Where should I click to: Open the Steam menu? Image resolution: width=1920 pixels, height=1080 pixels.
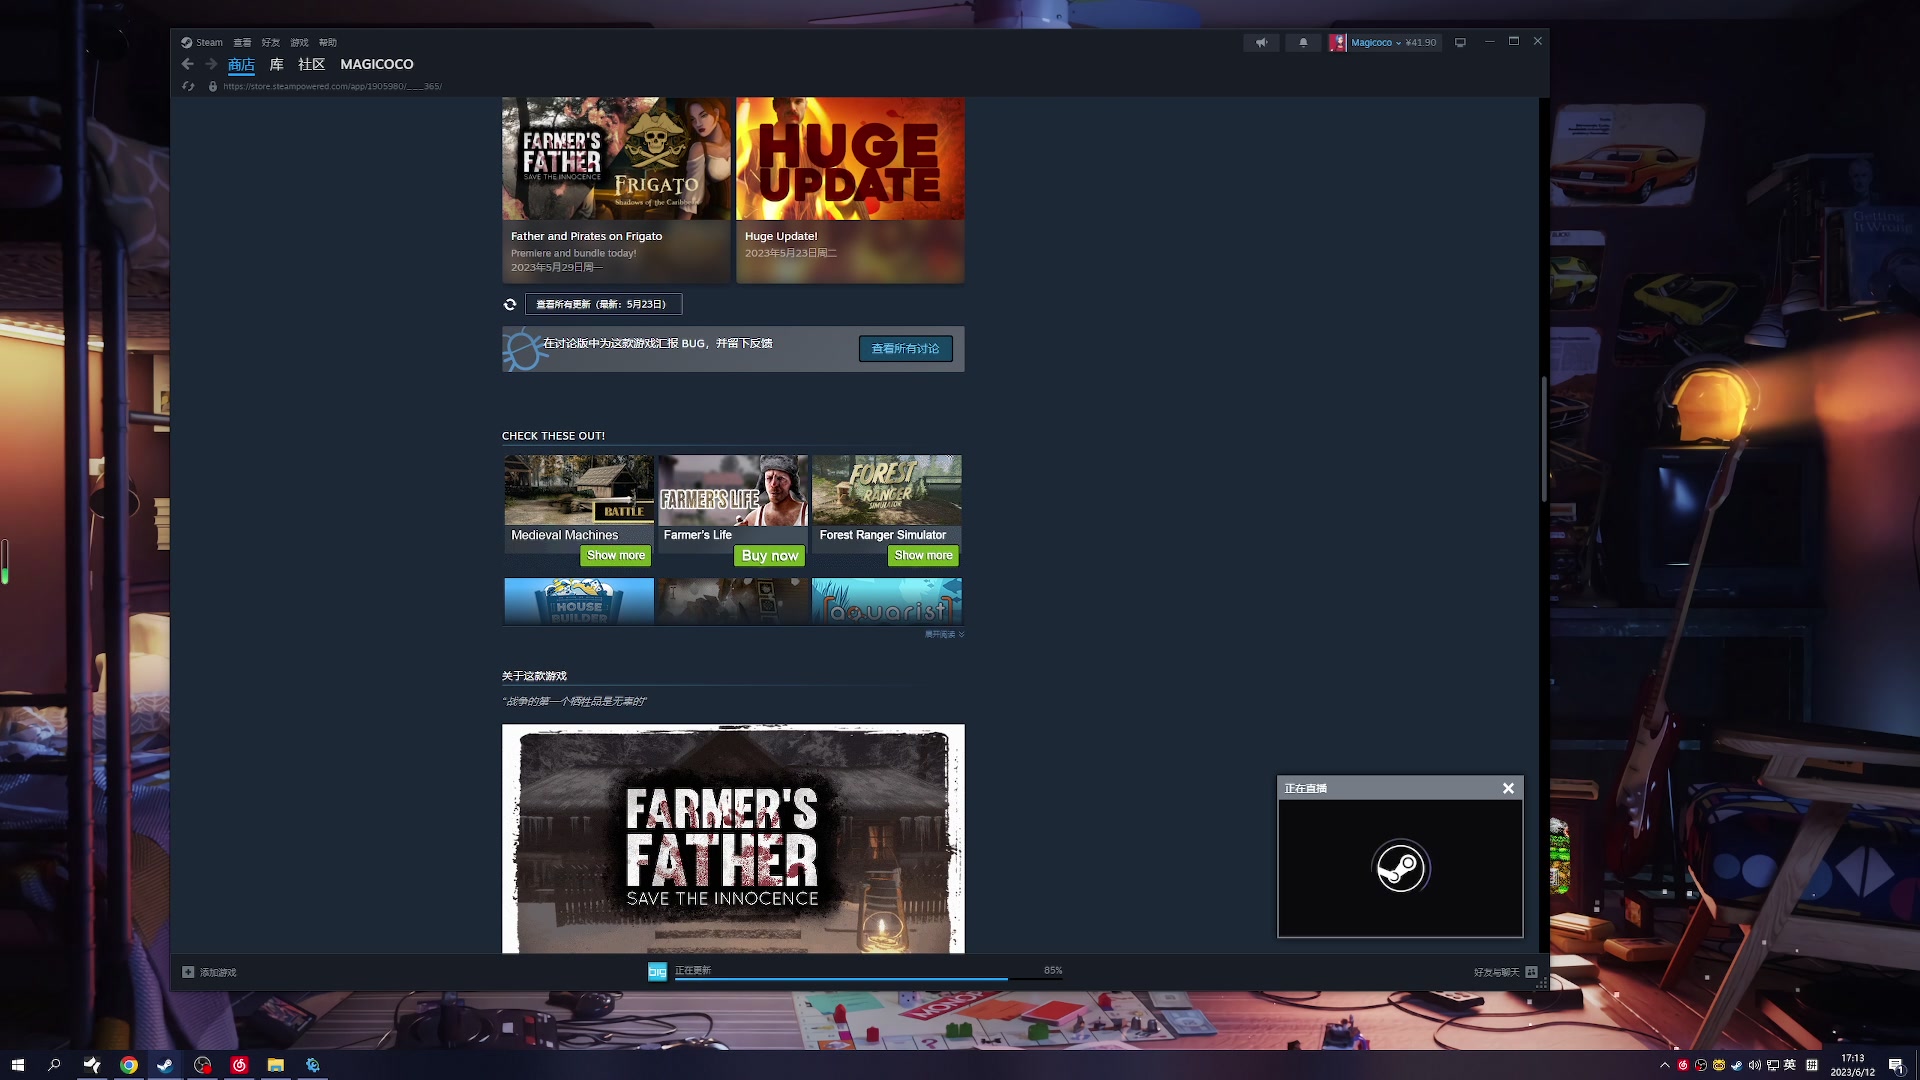(203, 42)
